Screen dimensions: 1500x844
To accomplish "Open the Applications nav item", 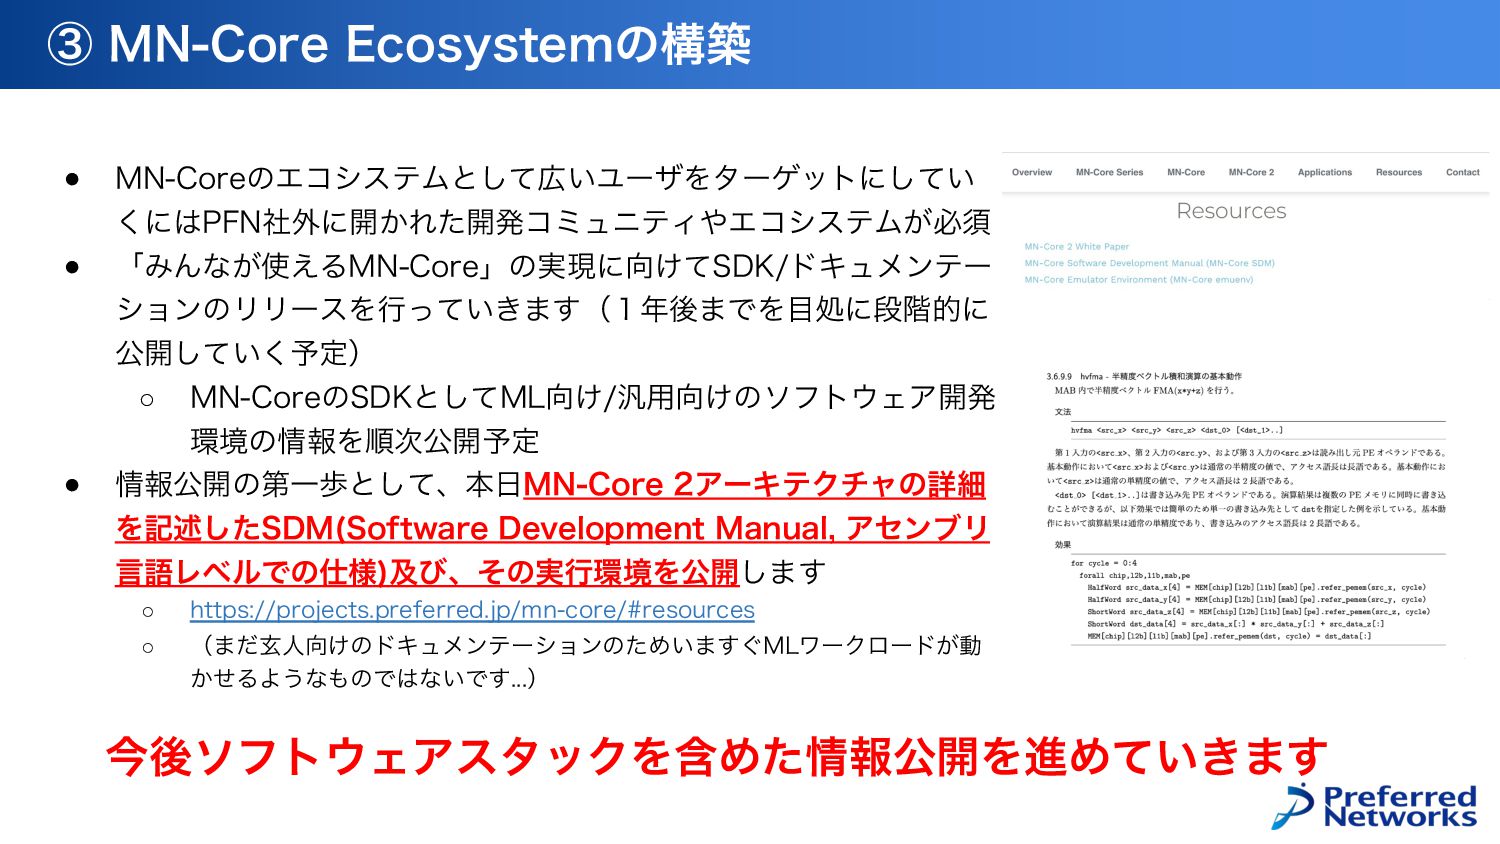I will coord(1324,173).
